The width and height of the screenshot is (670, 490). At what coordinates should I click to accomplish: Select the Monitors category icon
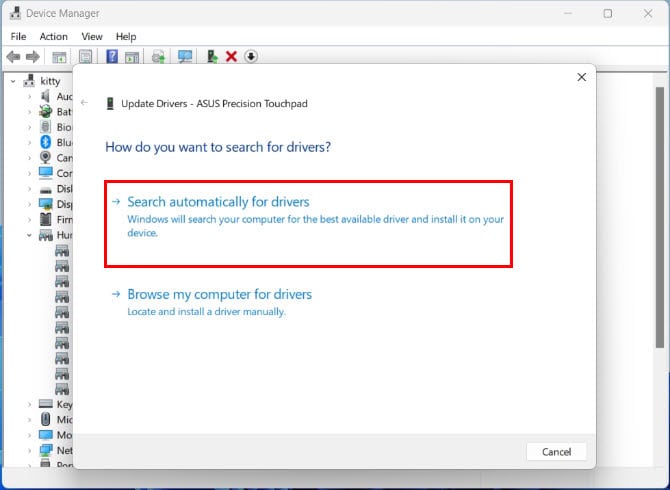click(x=45, y=434)
